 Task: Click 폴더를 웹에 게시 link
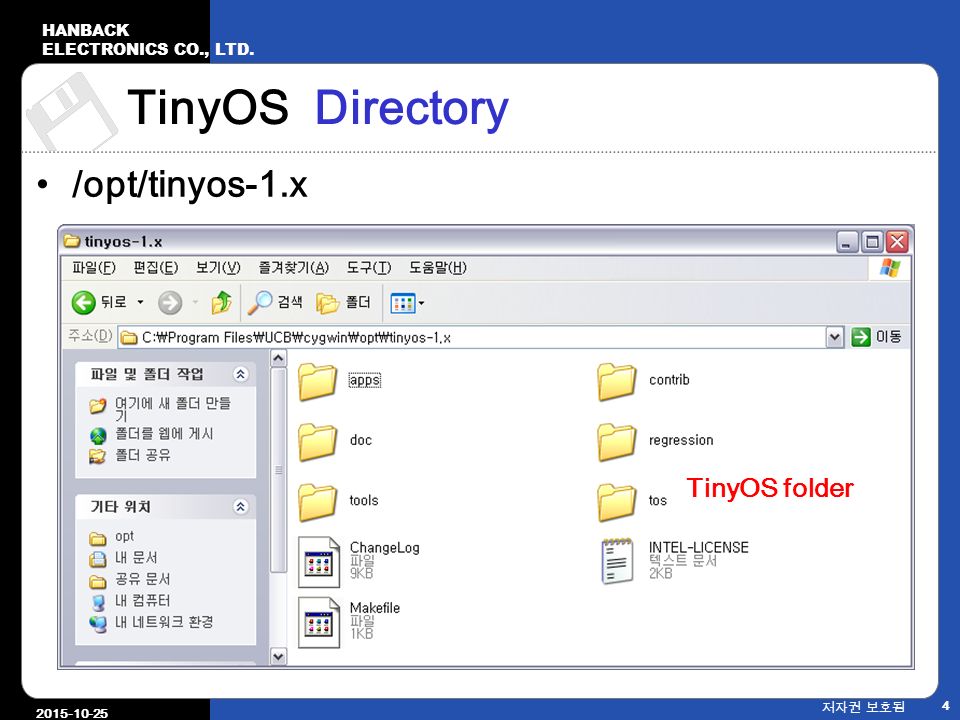164,434
